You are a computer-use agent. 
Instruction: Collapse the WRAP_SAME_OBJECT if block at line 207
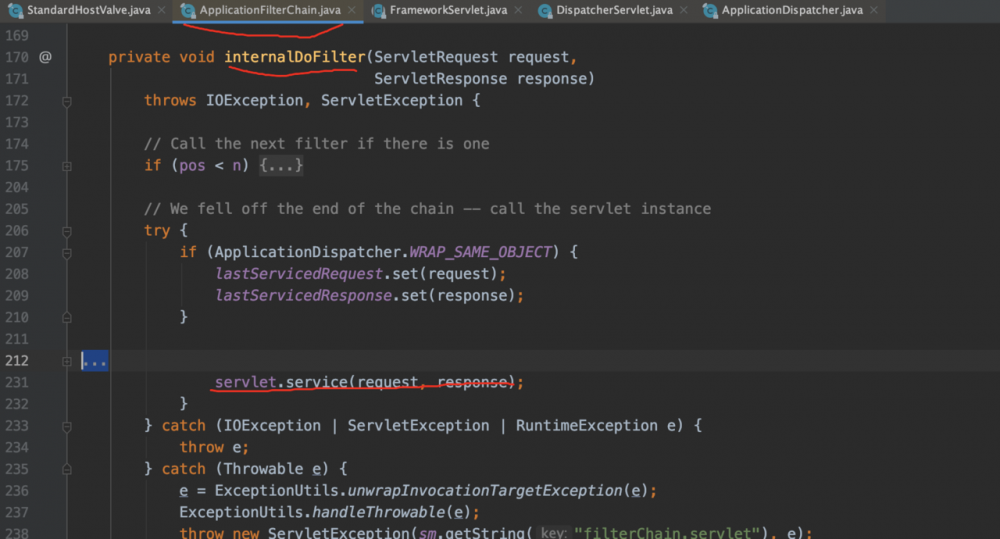coord(67,253)
